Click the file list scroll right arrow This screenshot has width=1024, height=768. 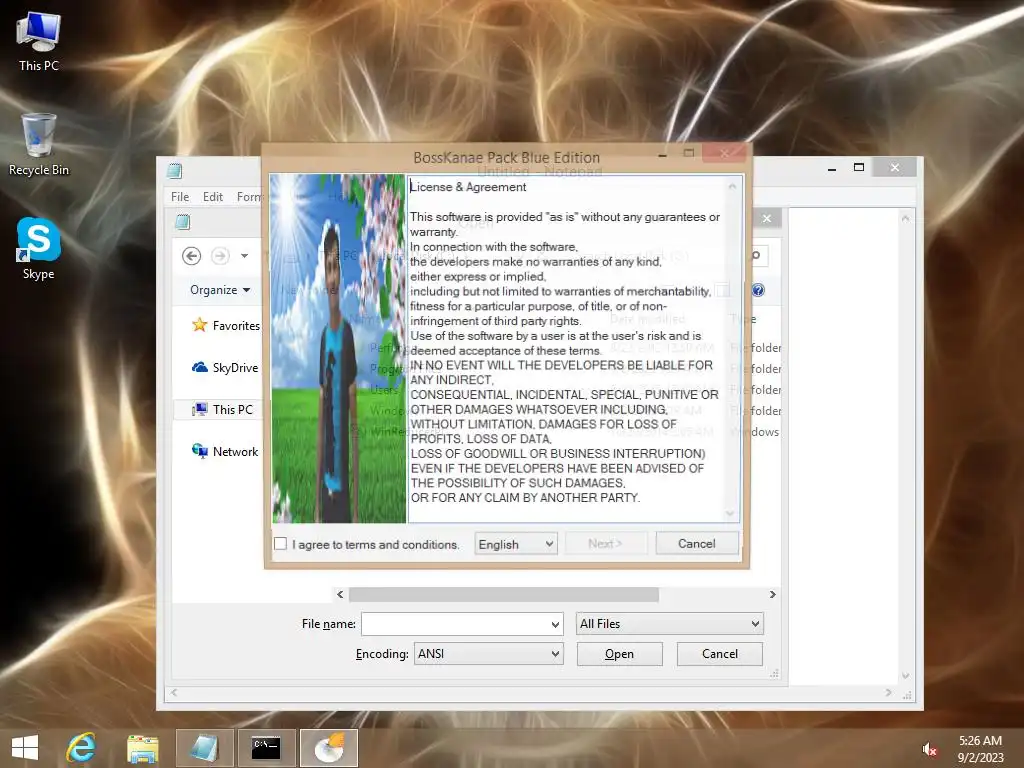(x=773, y=594)
